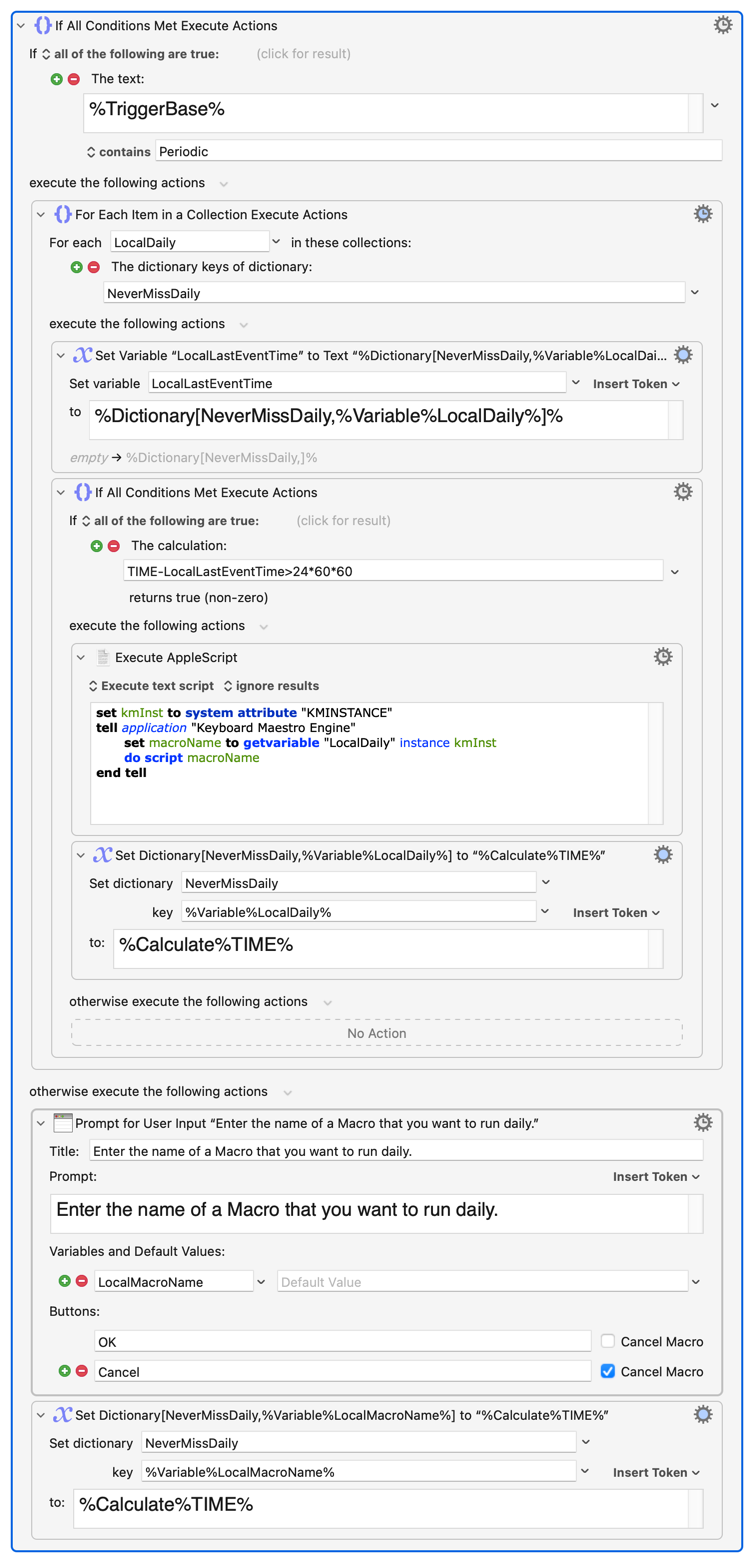Open the 'contains' comparison popup

pyautogui.click(x=119, y=151)
